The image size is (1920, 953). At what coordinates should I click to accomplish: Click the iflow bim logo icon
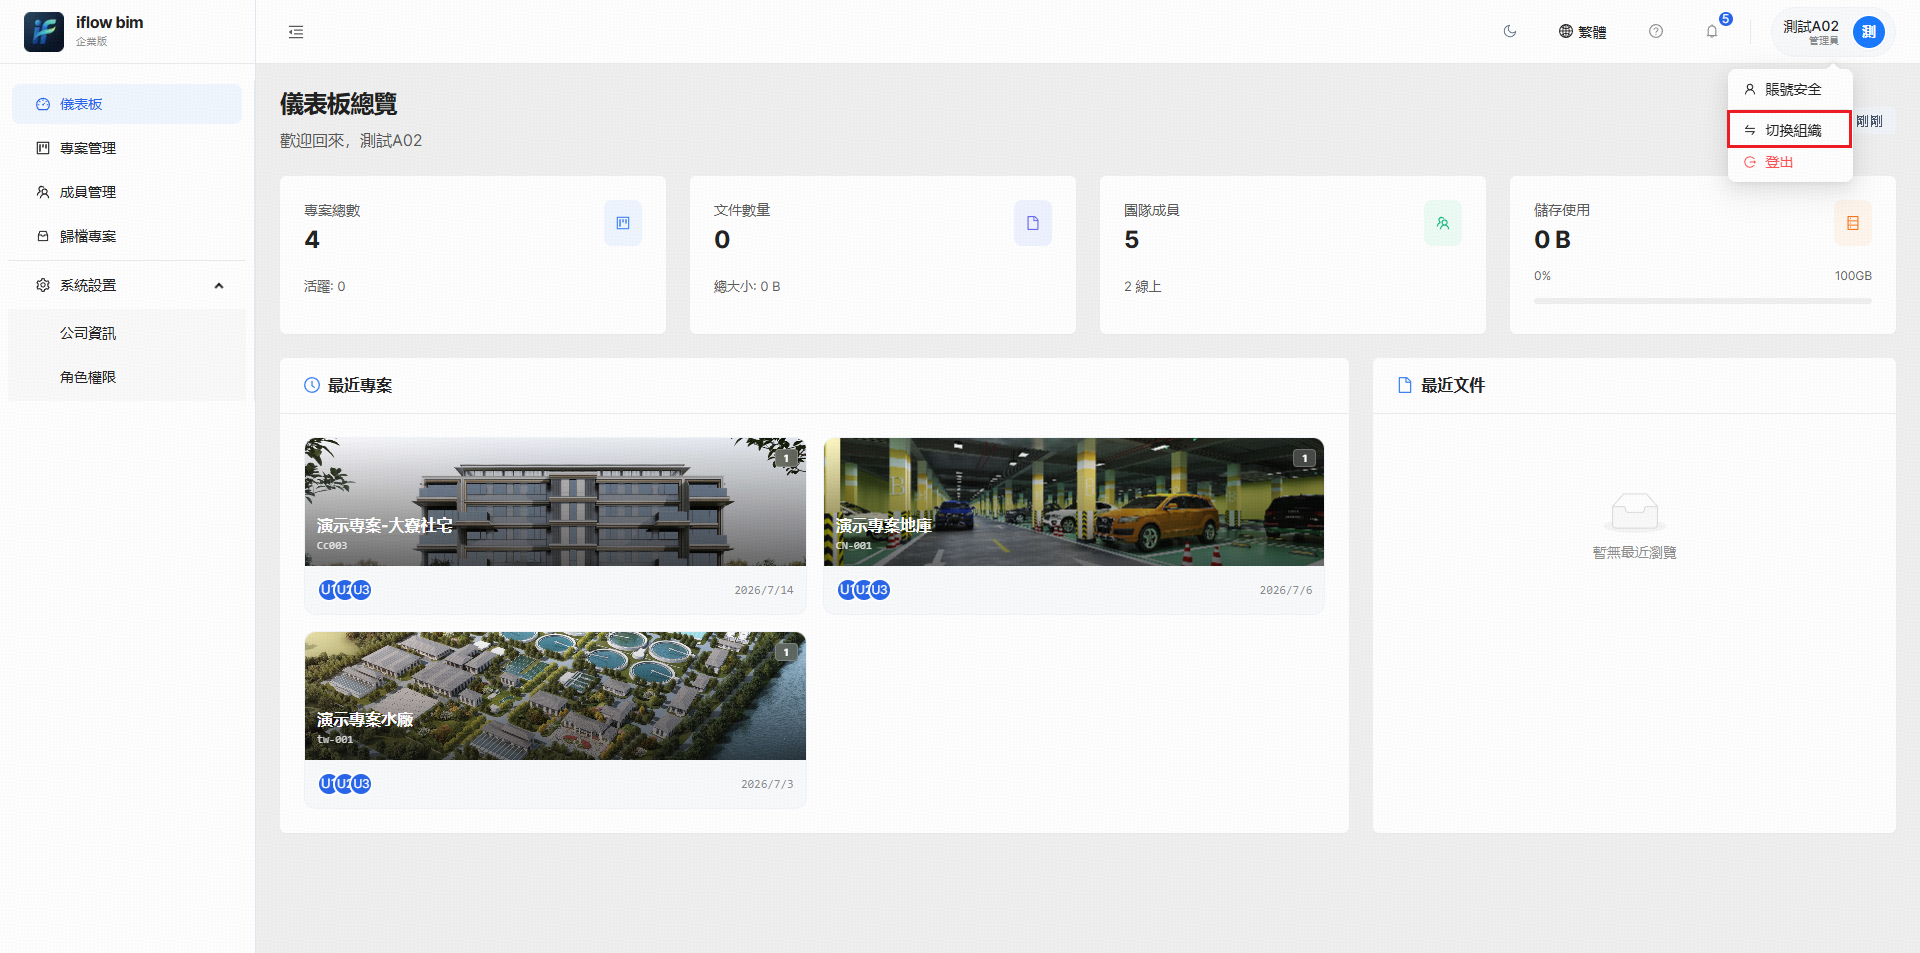coord(44,32)
